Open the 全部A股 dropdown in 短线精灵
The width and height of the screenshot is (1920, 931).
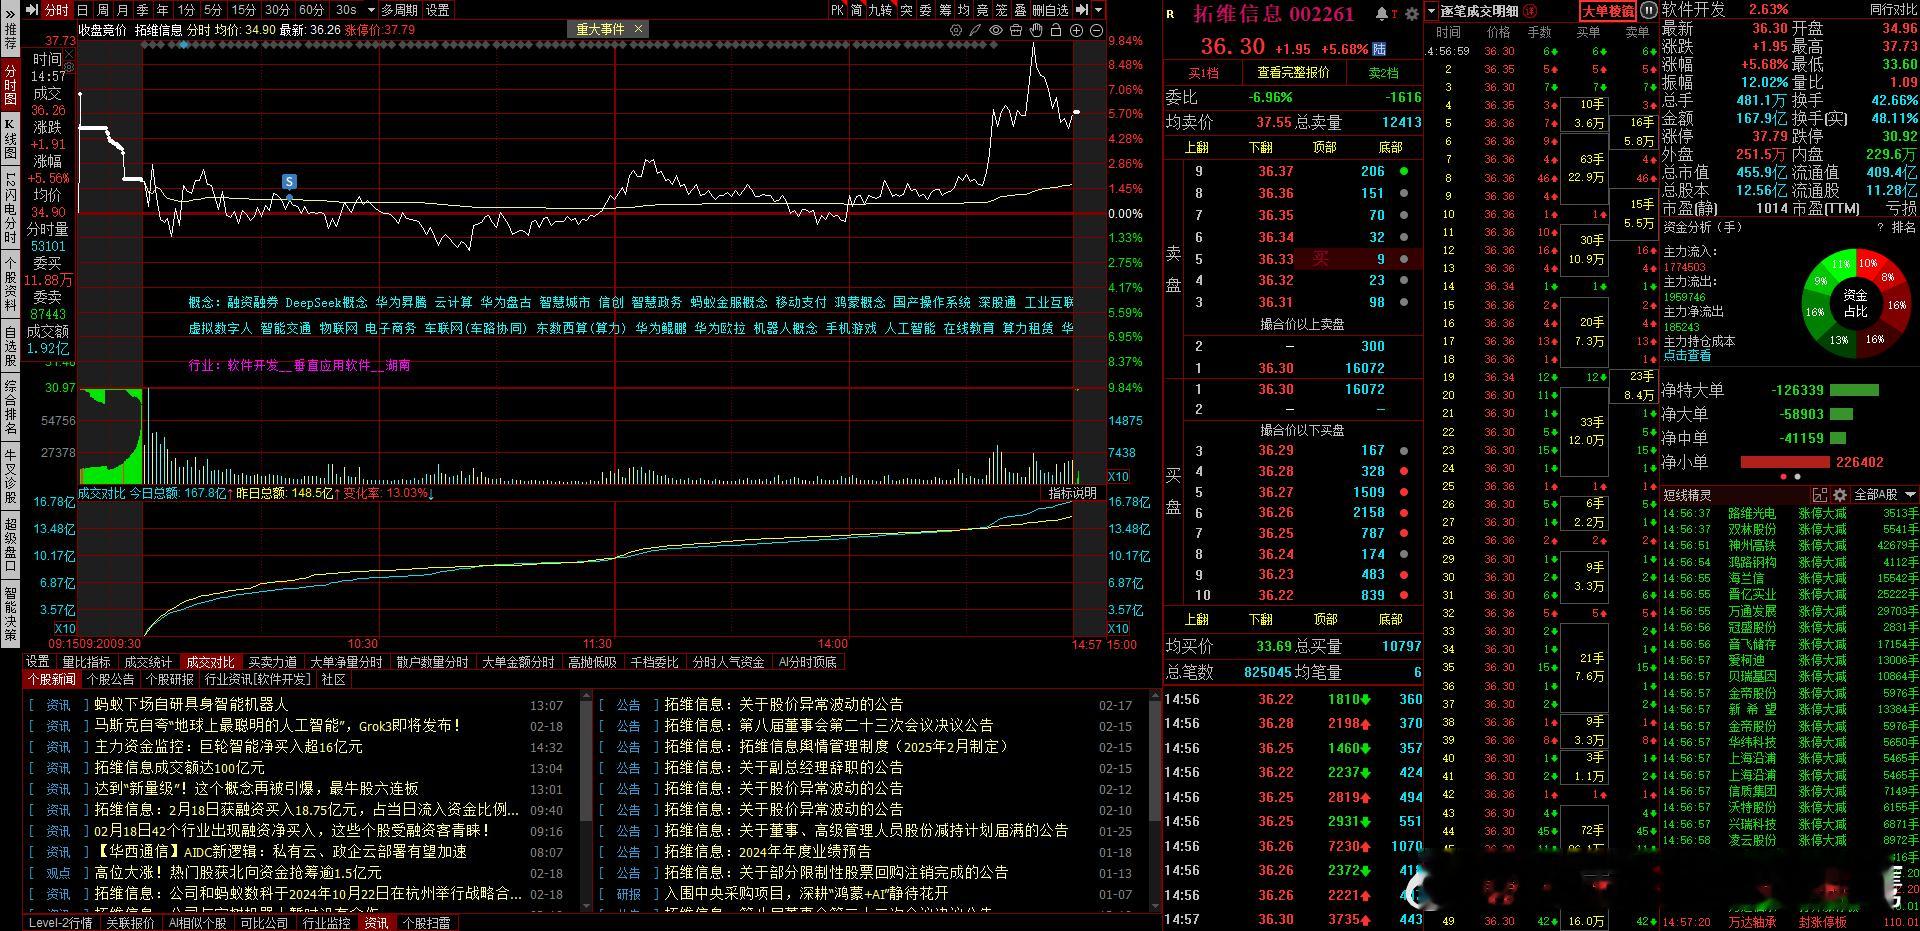pyautogui.click(x=1884, y=495)
